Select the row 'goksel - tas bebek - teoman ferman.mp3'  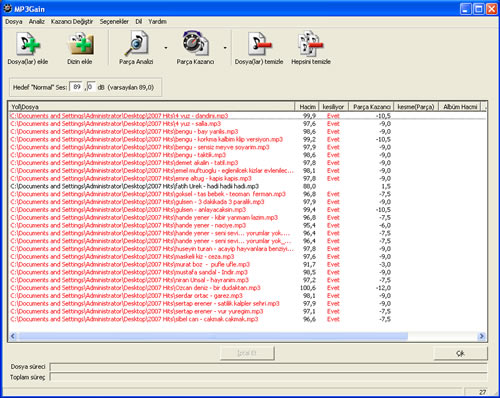[247, 194]
